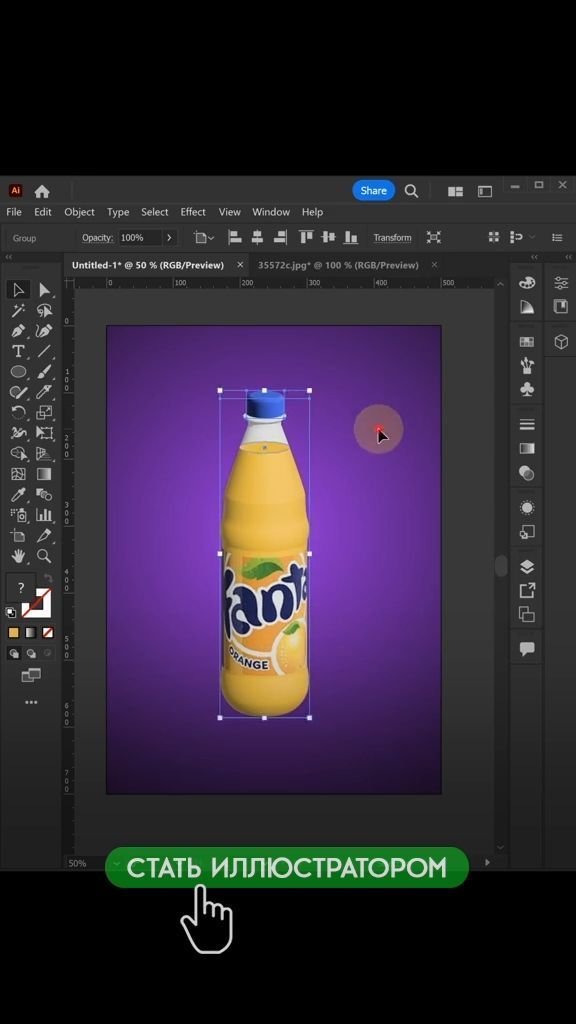Open the File menu

(x=14, y=212)
